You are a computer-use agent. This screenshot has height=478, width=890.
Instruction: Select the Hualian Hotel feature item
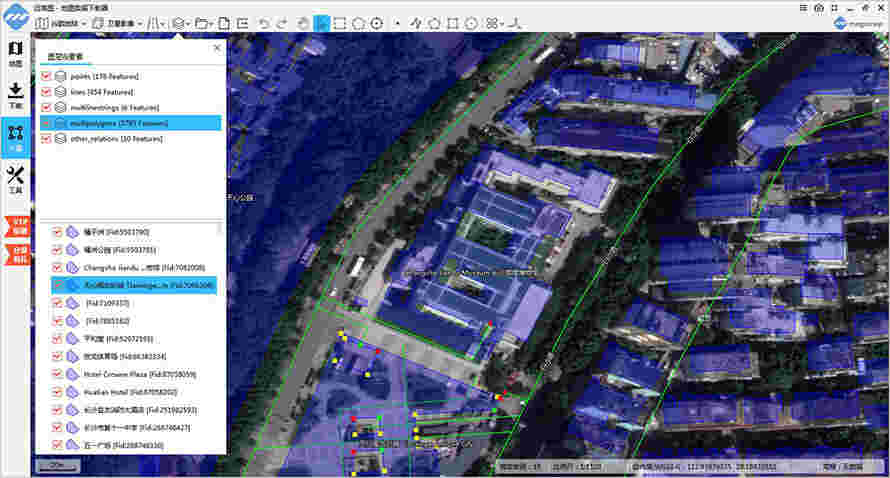[x=124, y=392]
